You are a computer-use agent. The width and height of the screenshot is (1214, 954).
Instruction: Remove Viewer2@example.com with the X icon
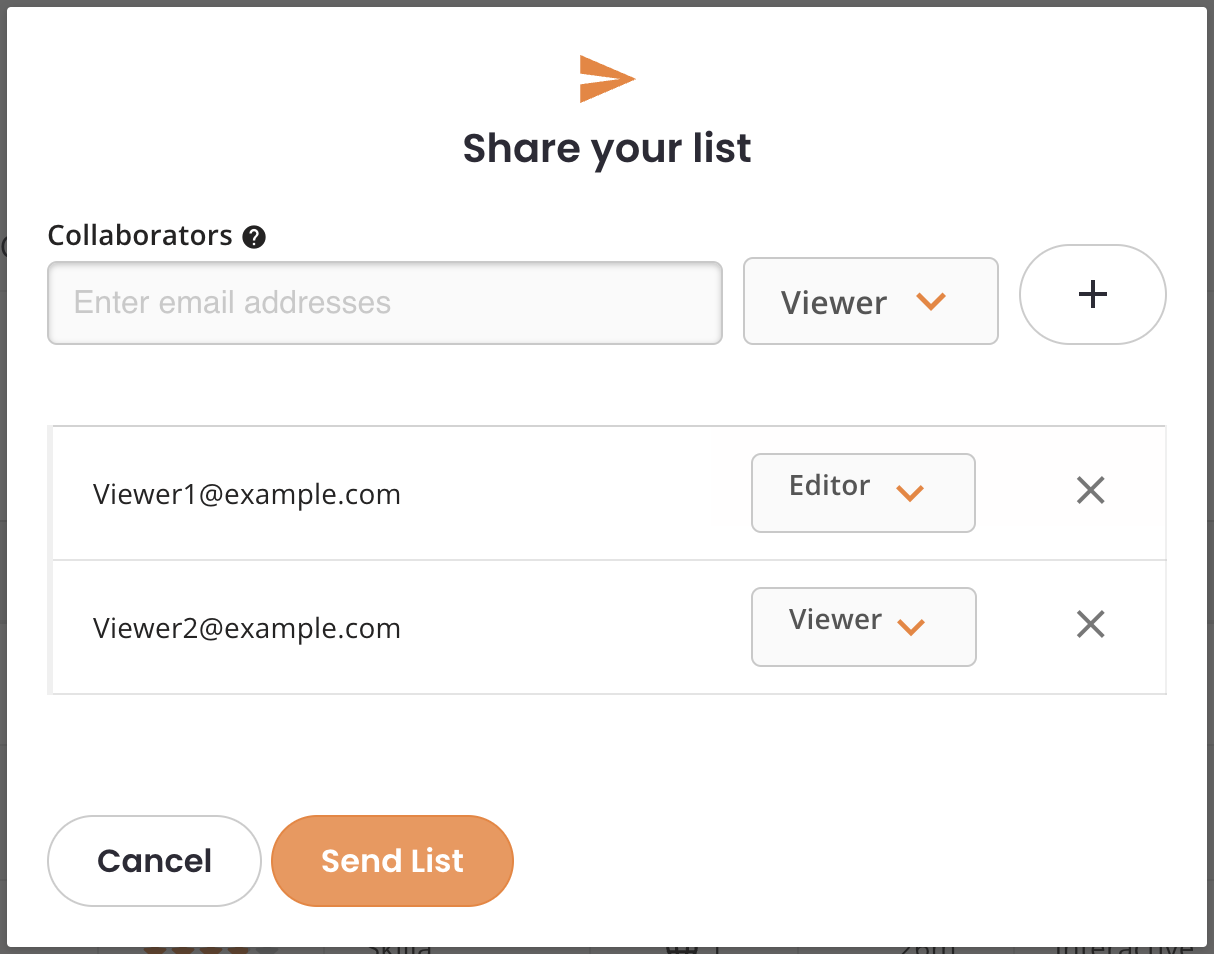(1090, 624)
